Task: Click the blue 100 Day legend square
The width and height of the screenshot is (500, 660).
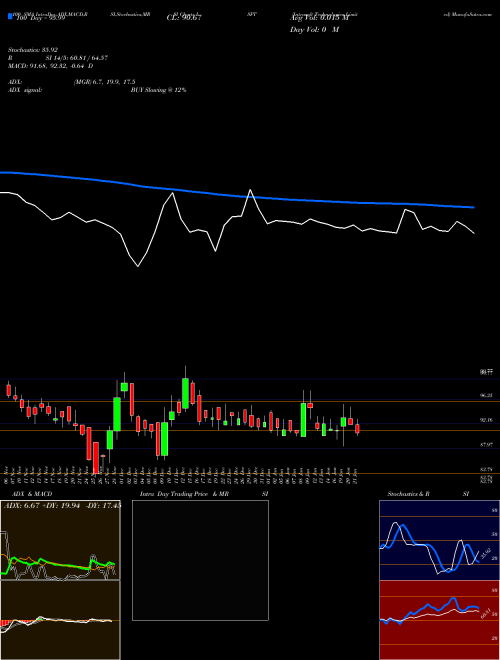Action: click(x=10, y=16)
